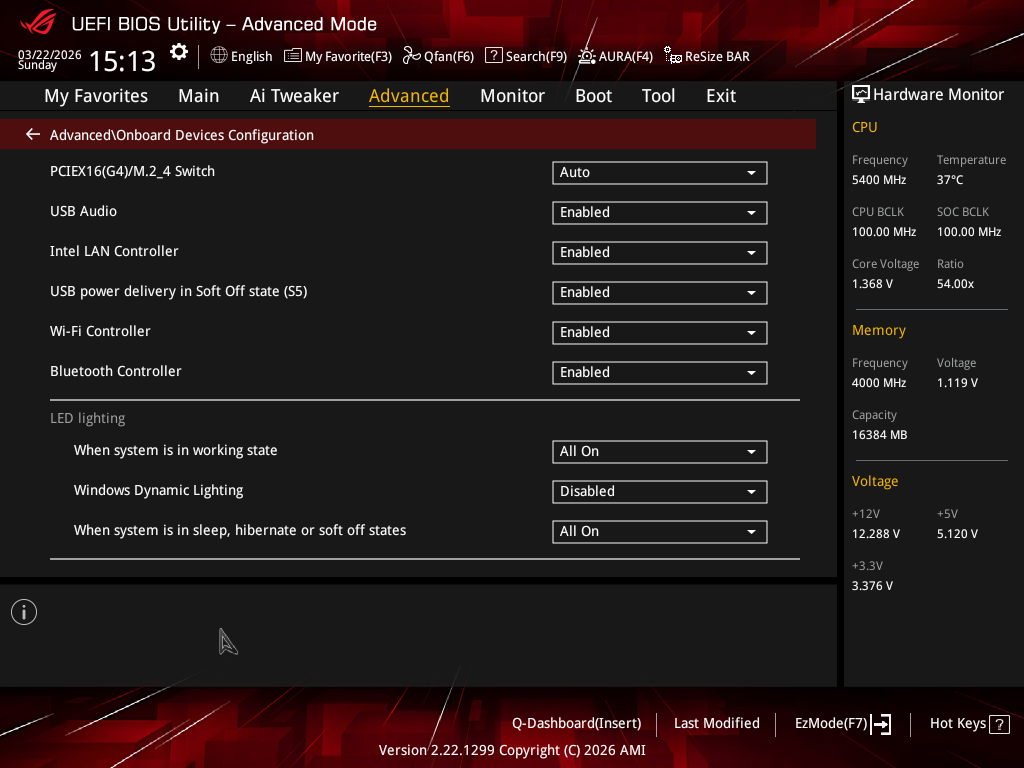Click the 03/22/2026 date
Viewport: 1024px width, 768px height.
click(50, 55)
